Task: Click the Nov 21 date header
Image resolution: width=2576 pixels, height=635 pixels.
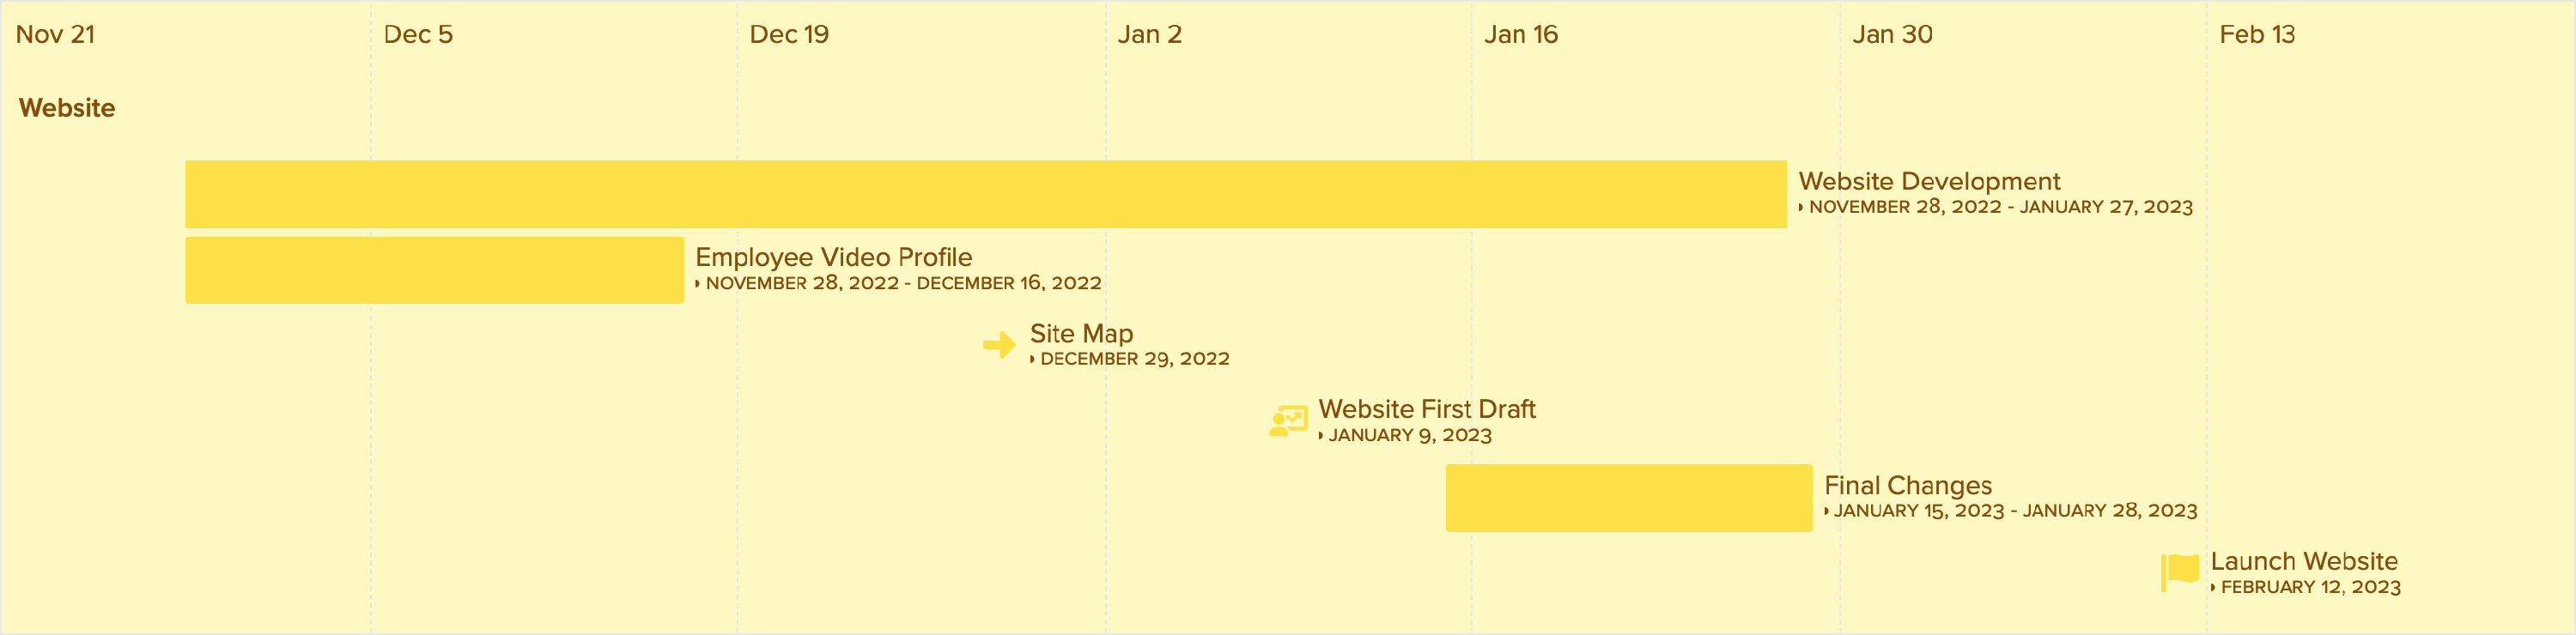Action: coord(55,34)
